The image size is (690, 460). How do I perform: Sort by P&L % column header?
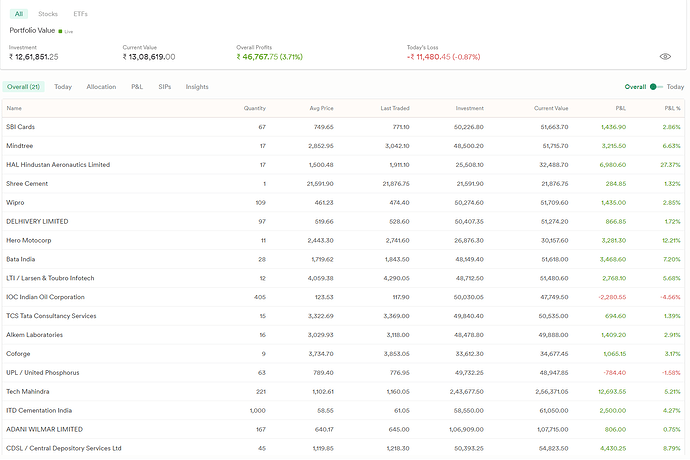(x=672, y=108)
